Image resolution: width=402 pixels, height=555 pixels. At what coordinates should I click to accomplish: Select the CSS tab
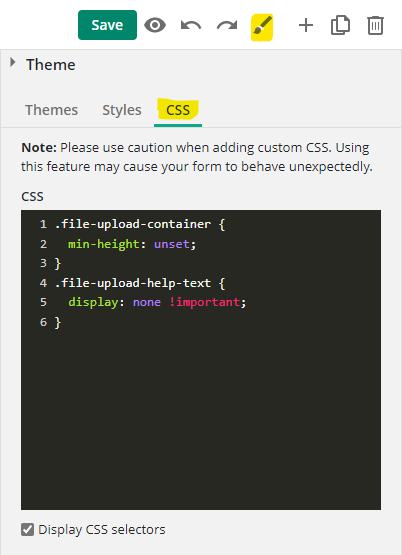[x=178, y=110]
